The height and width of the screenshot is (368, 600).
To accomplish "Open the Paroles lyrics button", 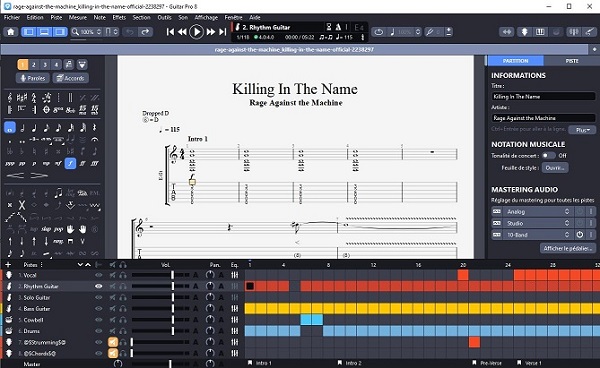I will pyautogui.click(x=33, y=78).
